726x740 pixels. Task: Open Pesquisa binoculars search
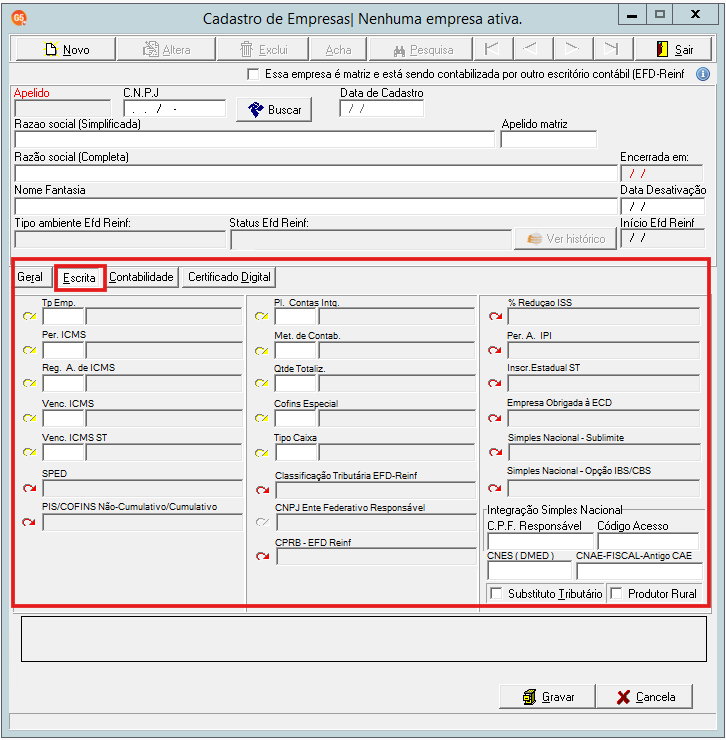click(x=421, y=49)
